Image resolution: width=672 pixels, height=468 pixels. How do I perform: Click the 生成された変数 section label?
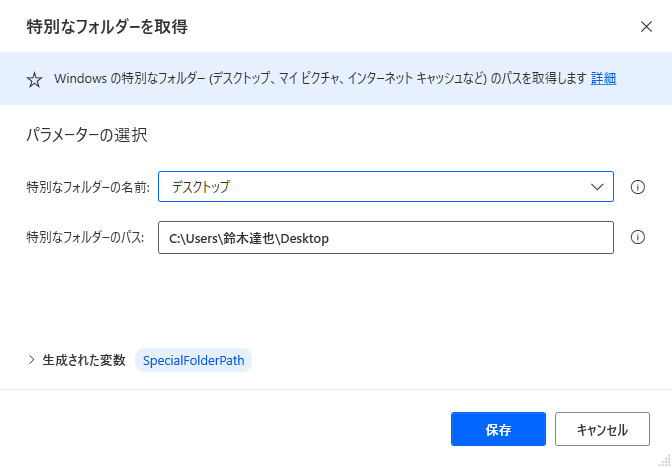pyautogui.click(x=84, y=360)
